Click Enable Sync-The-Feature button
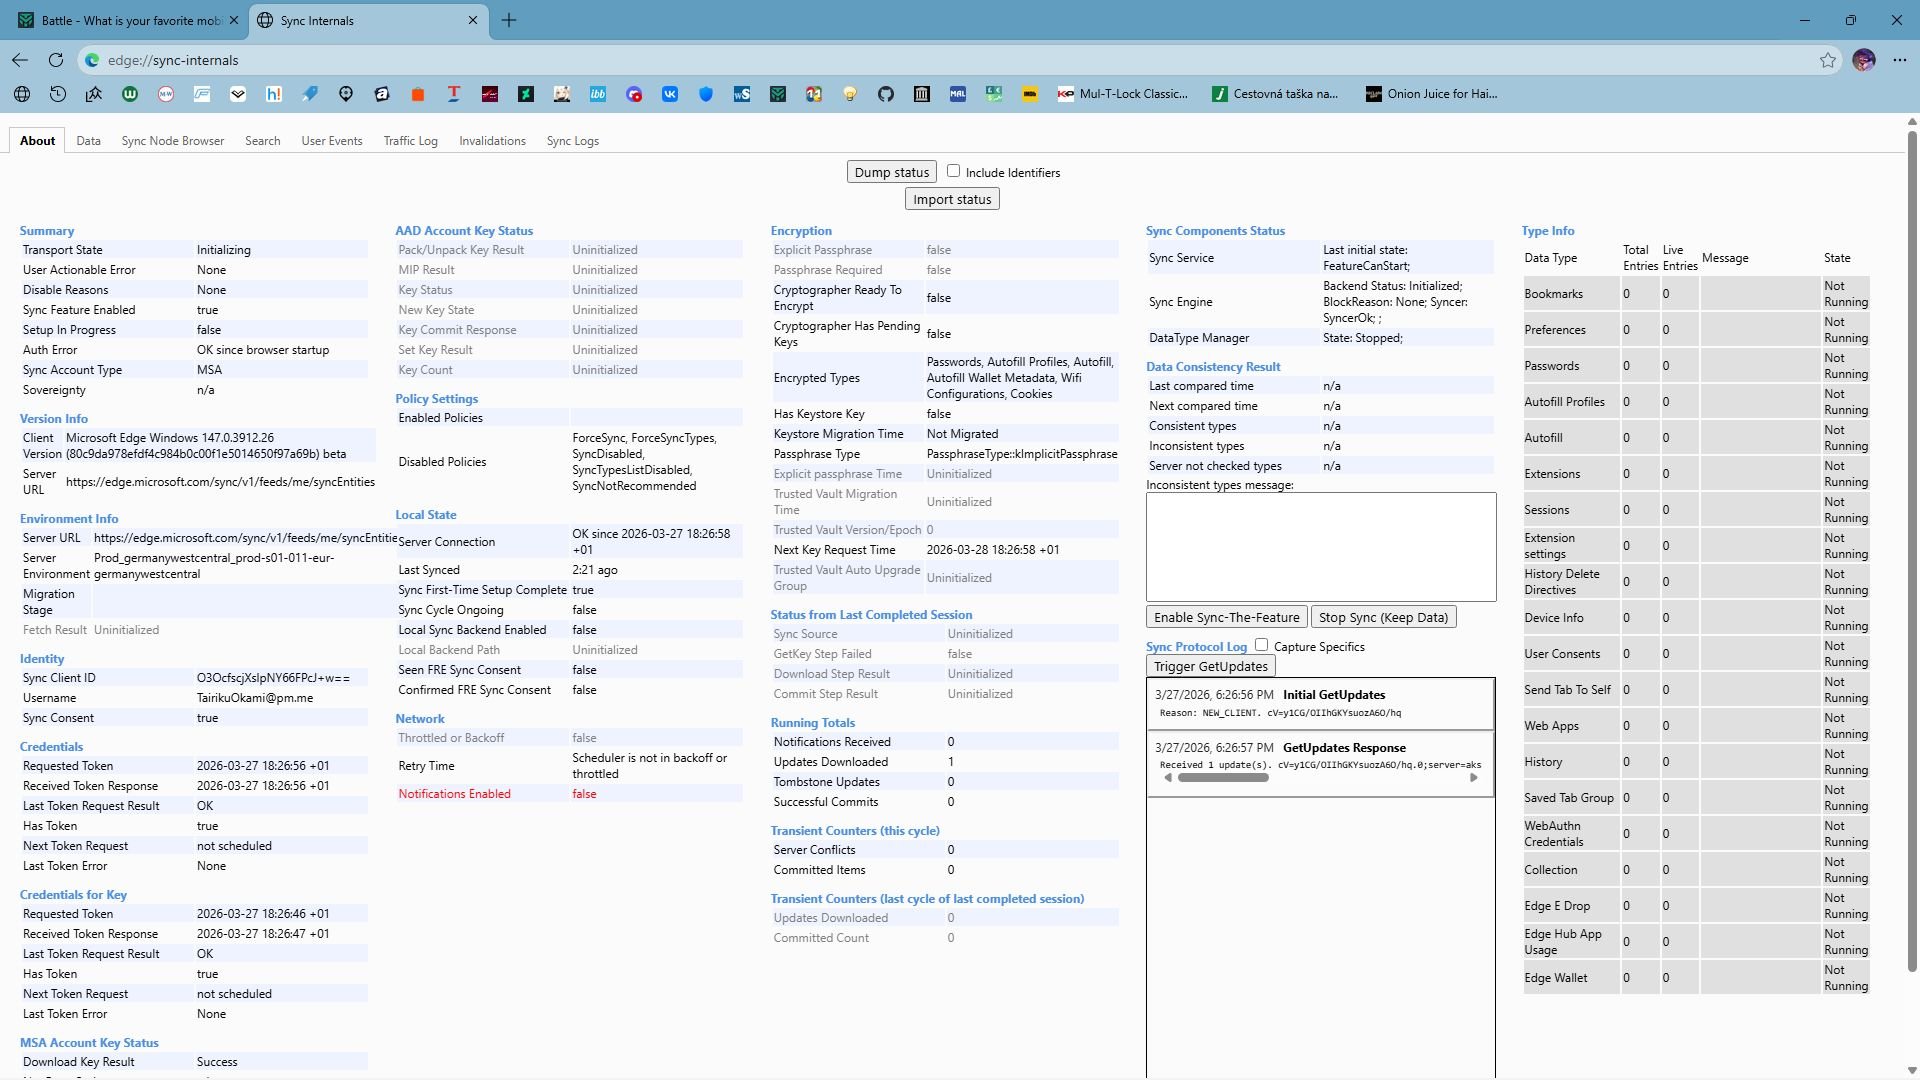This screenshot has width=1920, height=1080. tap(1226, 617)
